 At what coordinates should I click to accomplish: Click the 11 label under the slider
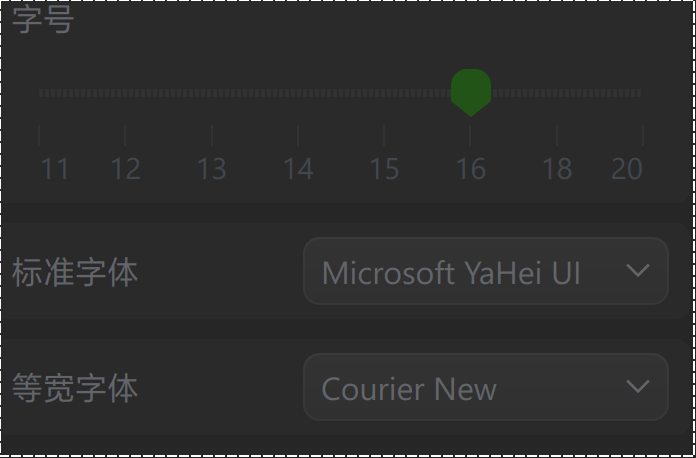pyautogui.click(x=55, y=168)
